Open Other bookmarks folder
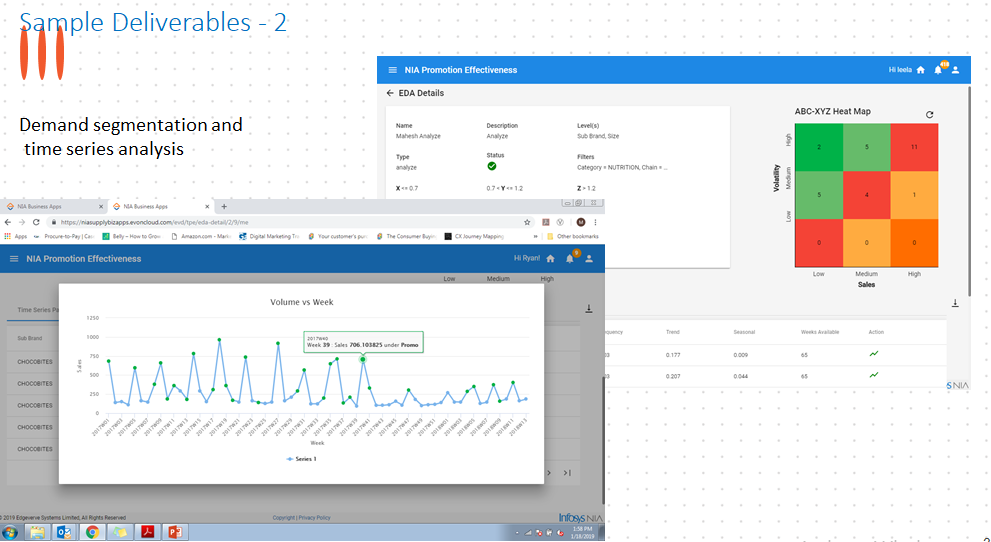The width and height of the screenshot is (991, 542). (x=573, y=236)
